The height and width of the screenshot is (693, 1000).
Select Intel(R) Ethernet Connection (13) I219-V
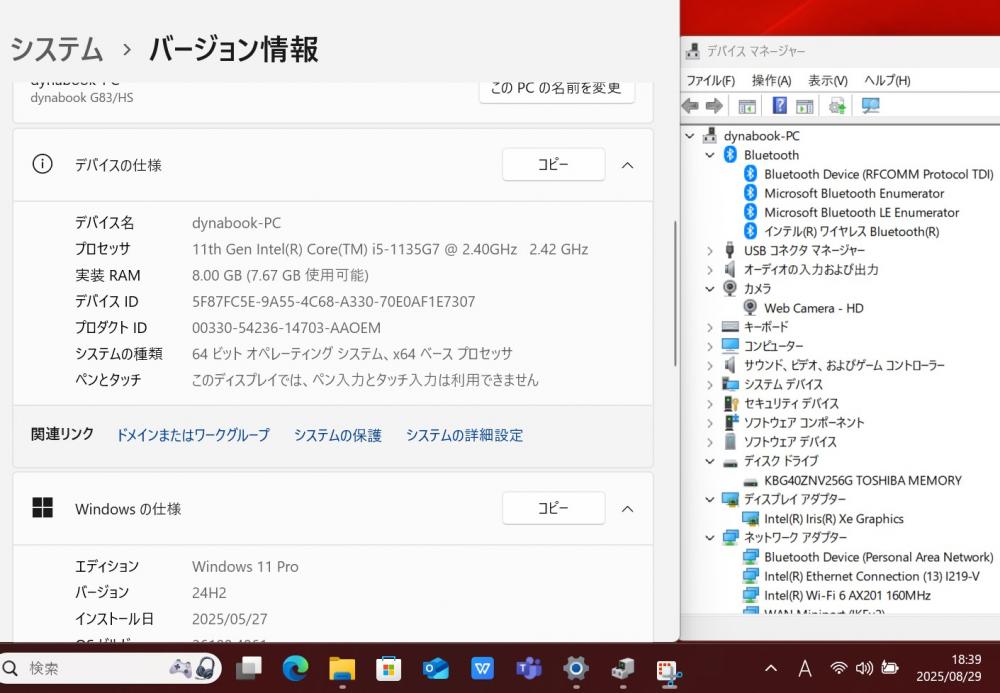coord(872,576)
